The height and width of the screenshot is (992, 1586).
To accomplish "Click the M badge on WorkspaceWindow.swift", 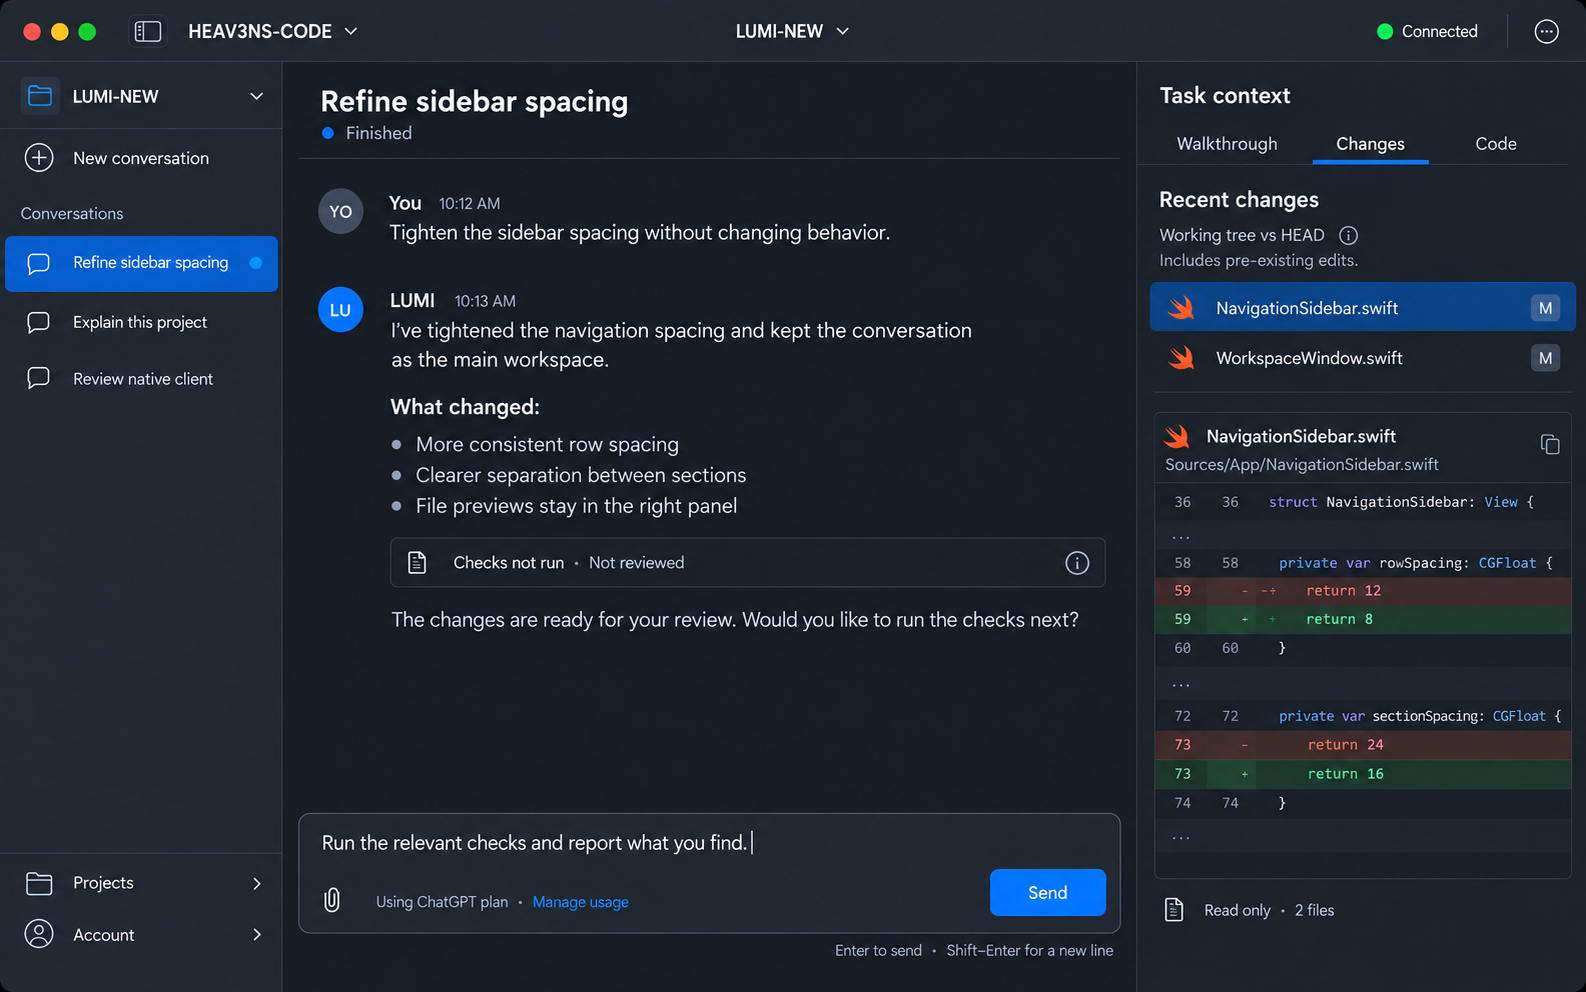I will [1545, 358].
